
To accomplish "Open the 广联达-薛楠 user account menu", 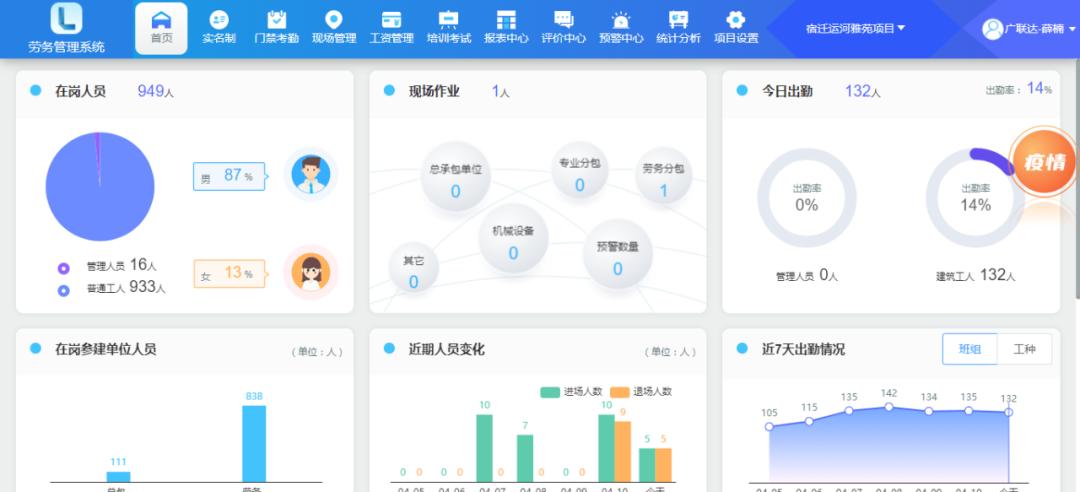I will 1023,28.
